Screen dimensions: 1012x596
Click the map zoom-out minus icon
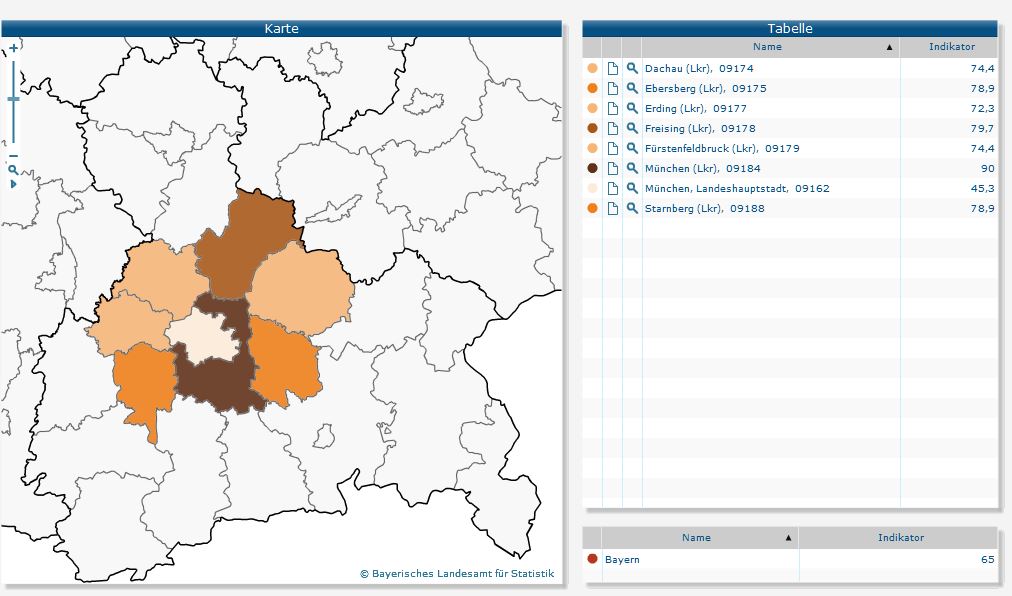coord(13,156)
